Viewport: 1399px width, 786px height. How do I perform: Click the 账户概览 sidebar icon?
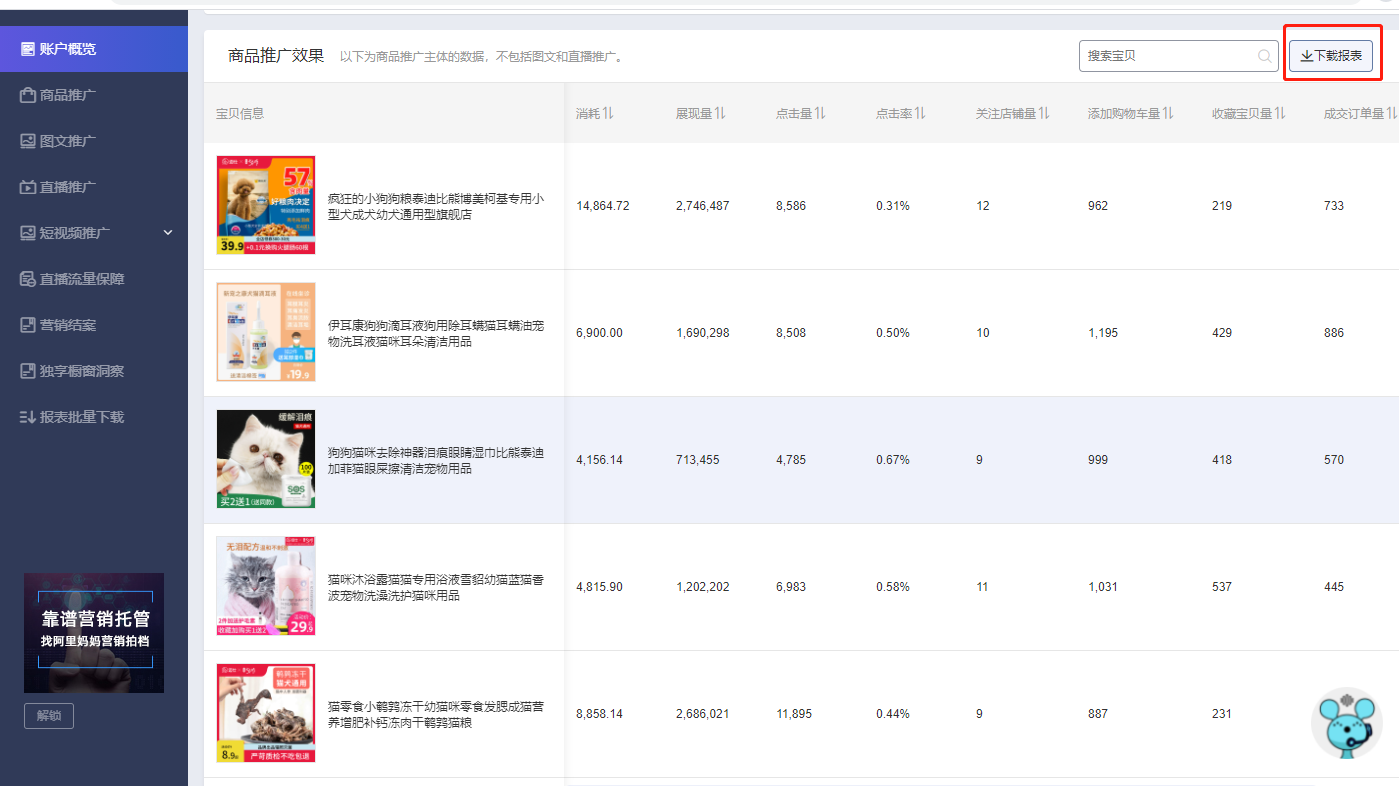click(28, 49)
